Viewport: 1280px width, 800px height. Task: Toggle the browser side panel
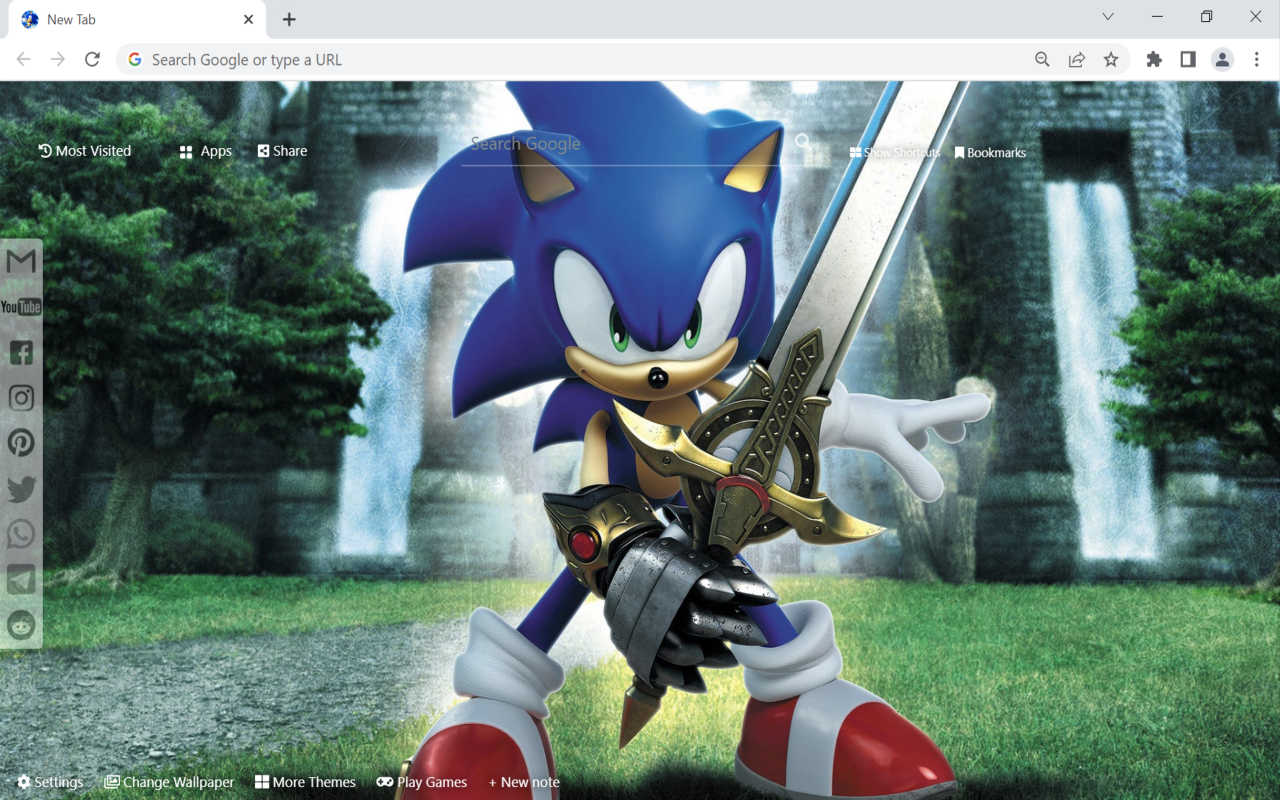1188,60
